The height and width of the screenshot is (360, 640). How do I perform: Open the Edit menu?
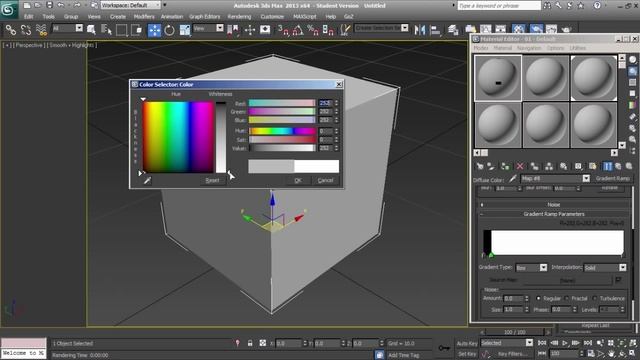pyautogui.click(x=29, y=17)
